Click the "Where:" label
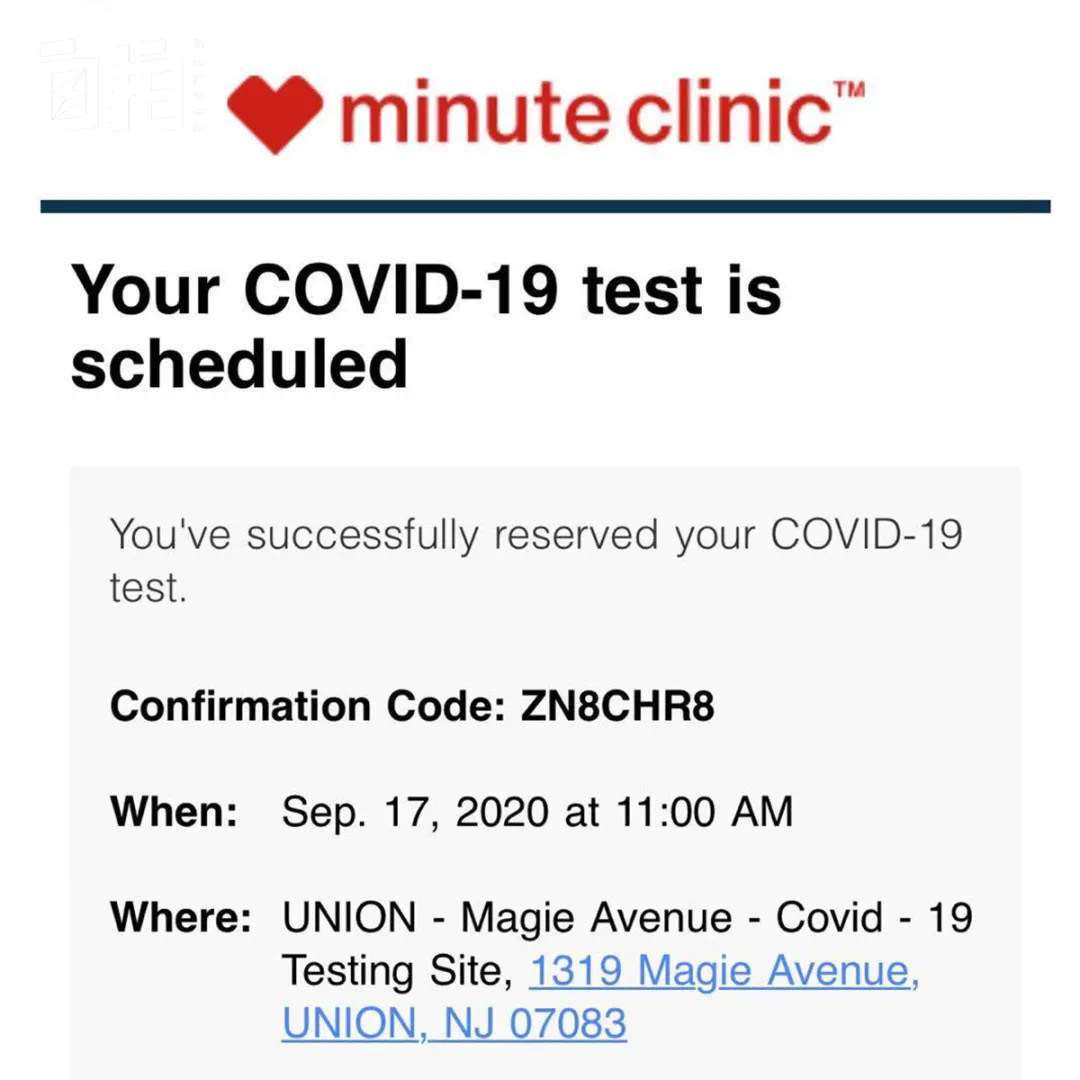This screenshot has height=1080, width=1080. tap(180, 917)
